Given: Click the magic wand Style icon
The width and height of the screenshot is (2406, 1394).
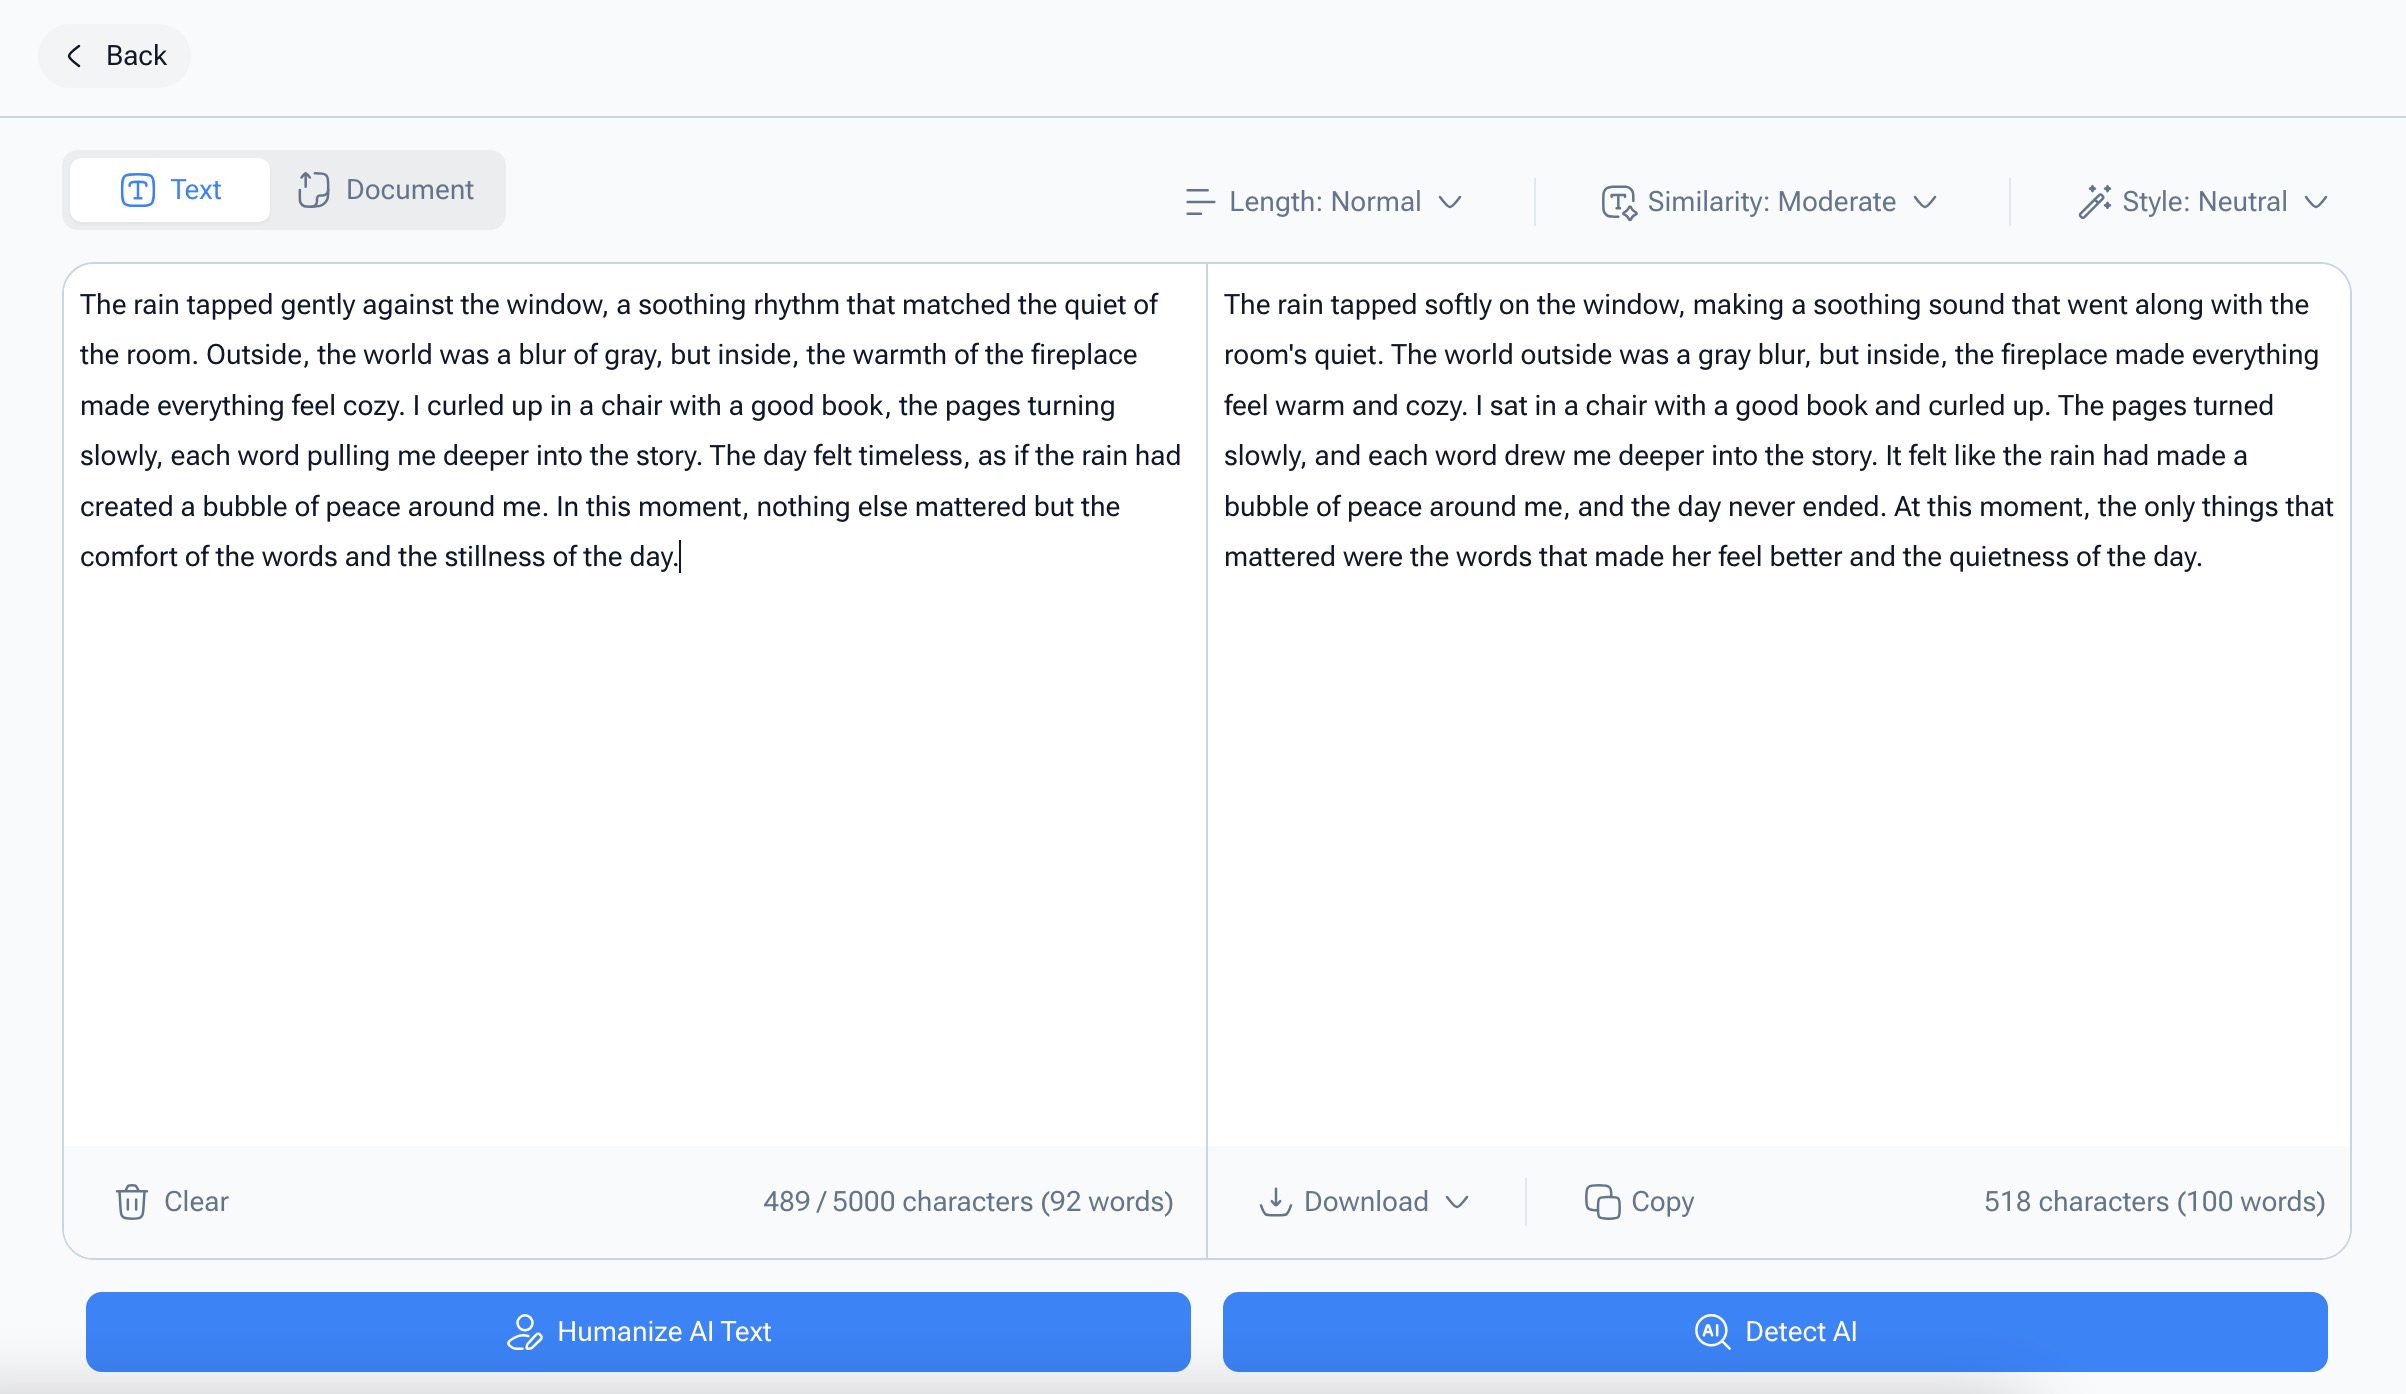Looking at the screenshot, I should [x=2094, y=202].
